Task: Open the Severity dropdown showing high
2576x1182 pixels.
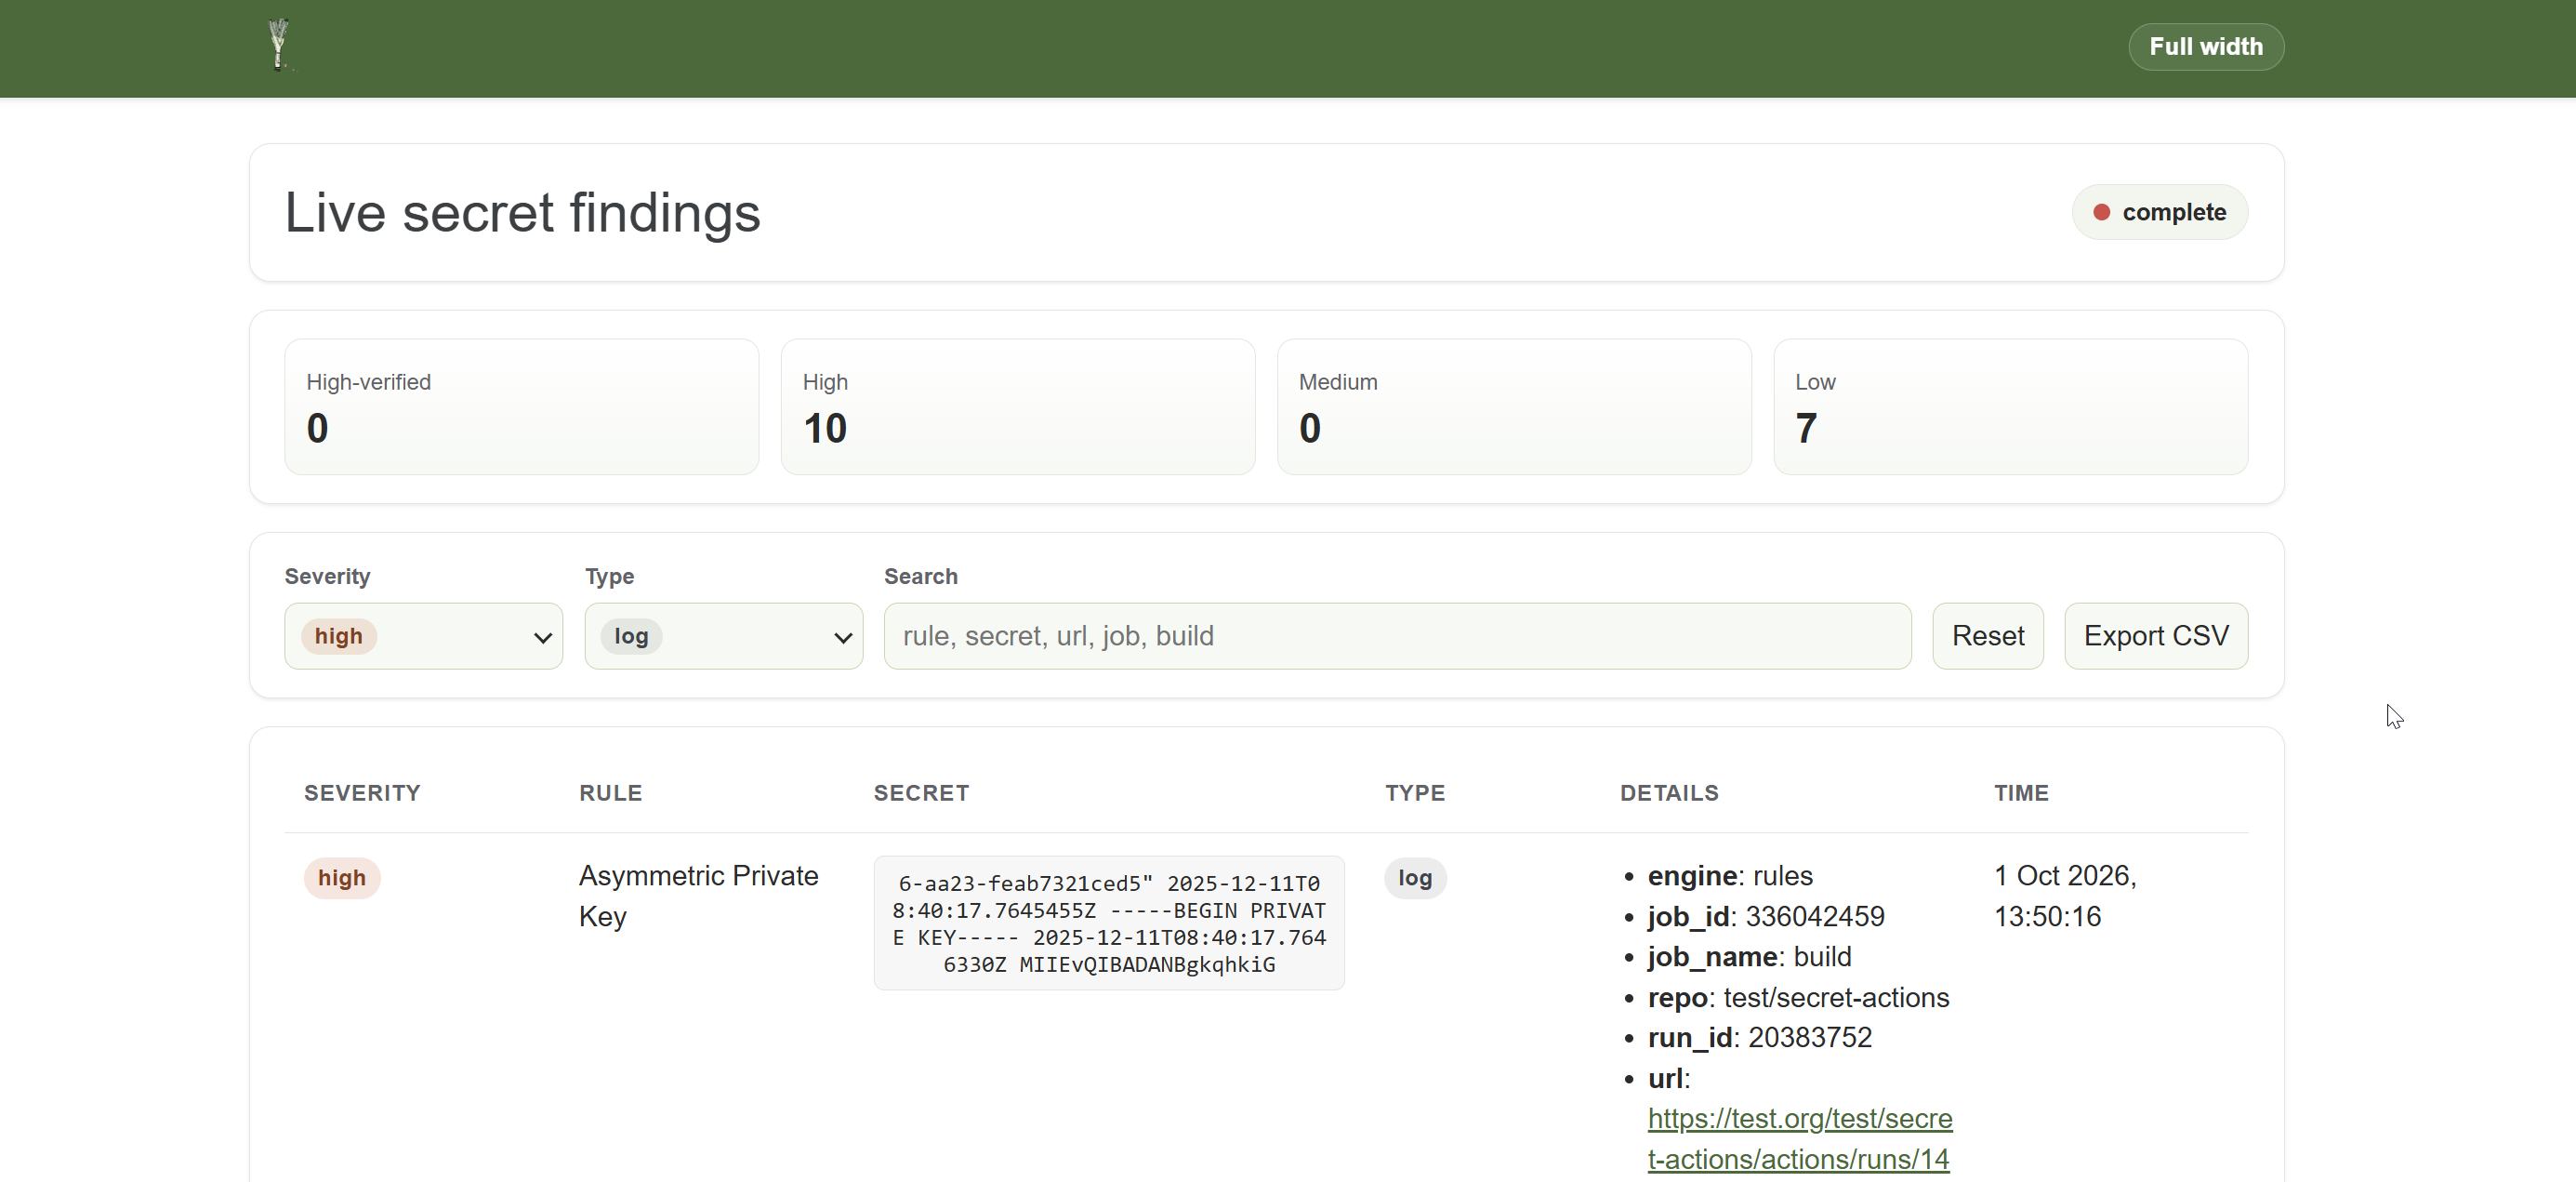Action: [x=423, y=636]
